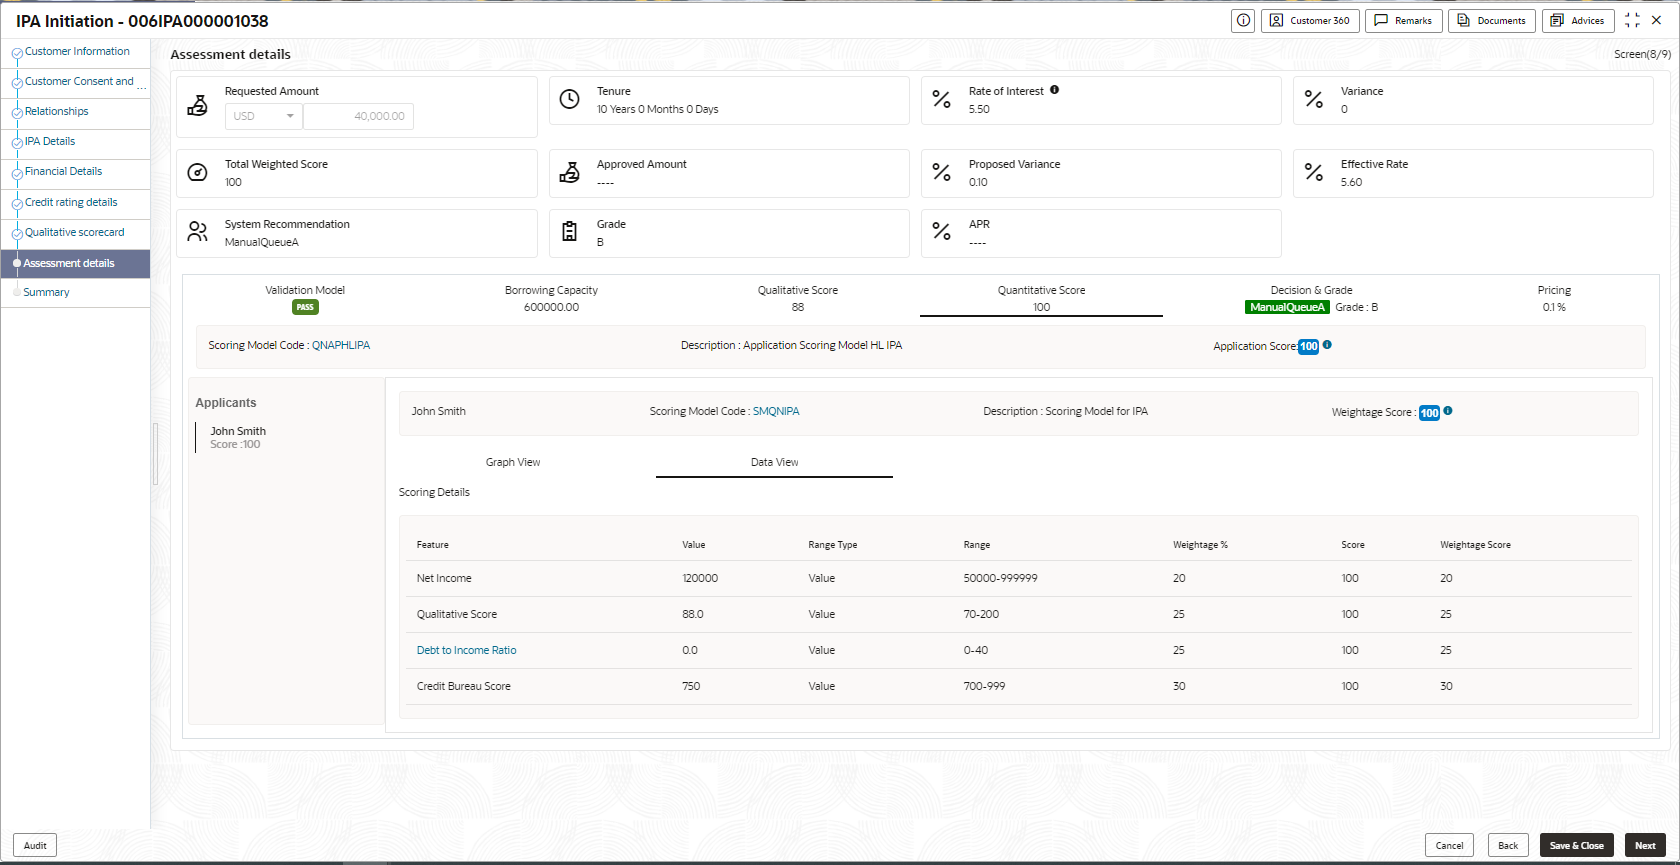This screenshot has height=865, width=1680.
Task: Switch to Validation Model tab
Action: point(305,298)
